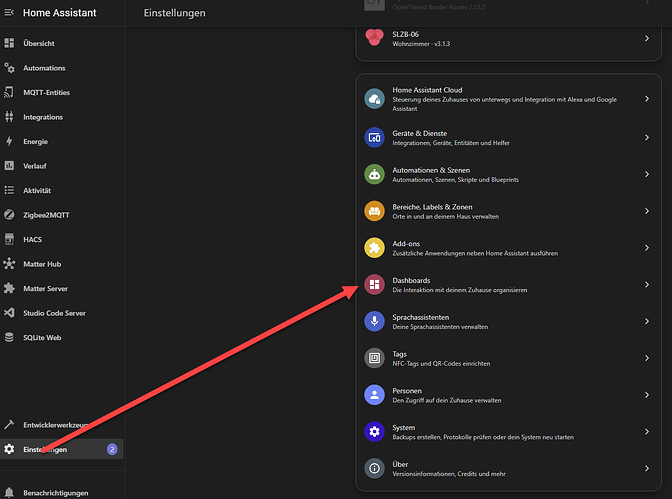The height and width of the screenshot is (499, 672).
Task: Collapse the Home Assistant sidebar menu
Action: click(x=9, y=13)
